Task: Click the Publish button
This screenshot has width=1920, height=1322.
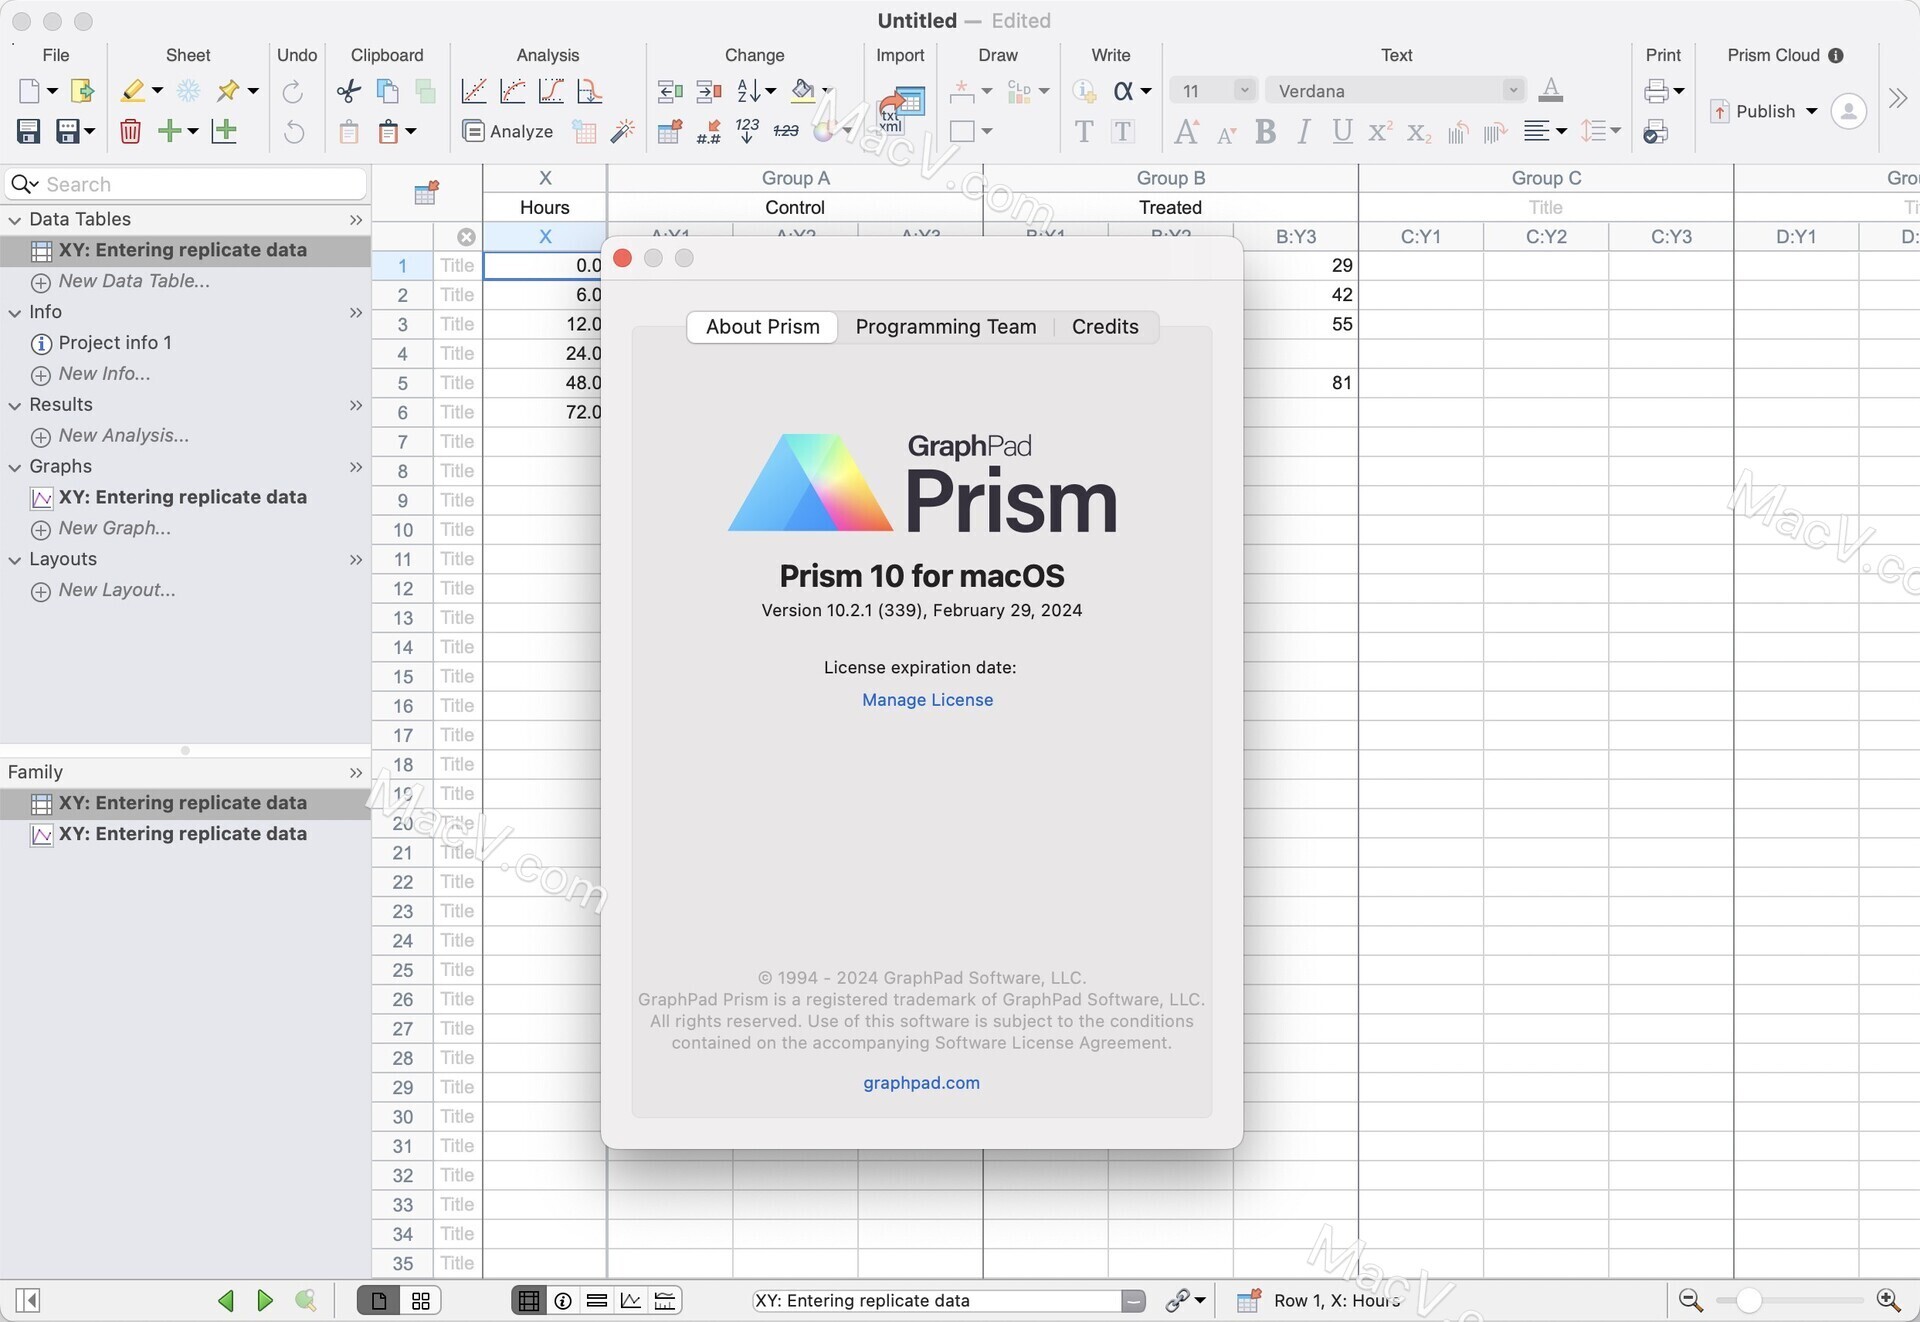Action: pos(1753,111)
